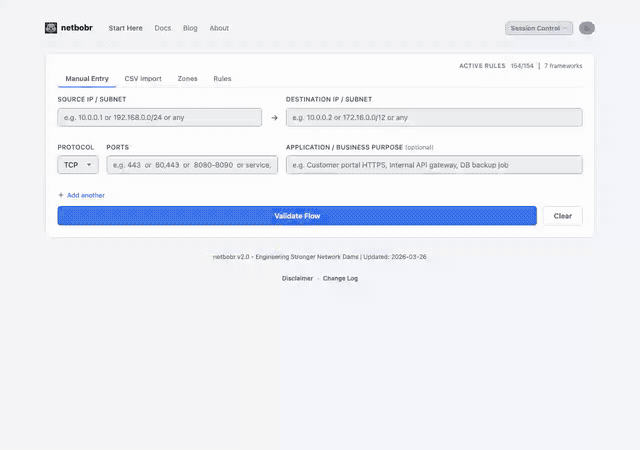This screenshot has height=450, width=640.
Task: Focus the Source IP / Subnet field
Action: pyautogui.click(x=160, y=118)
